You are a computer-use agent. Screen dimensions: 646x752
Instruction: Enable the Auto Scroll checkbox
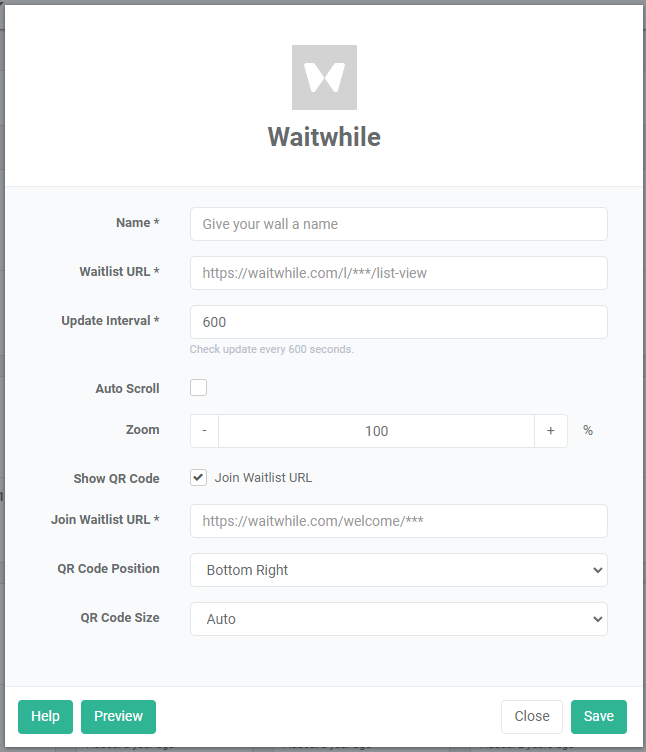click(x=199, y=388)
